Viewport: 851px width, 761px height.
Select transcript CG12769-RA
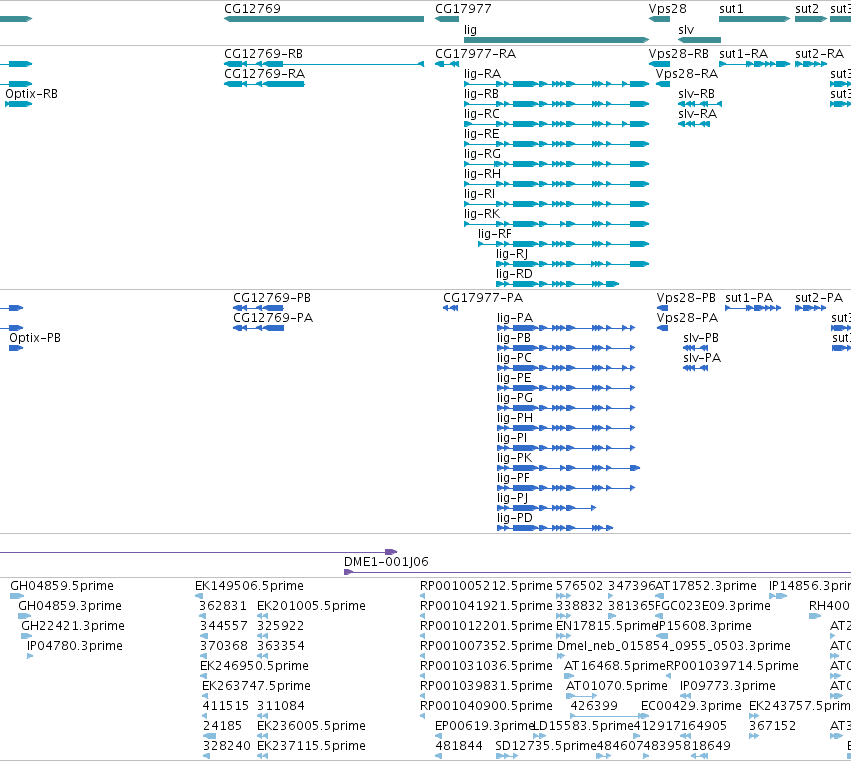point(264,84)
